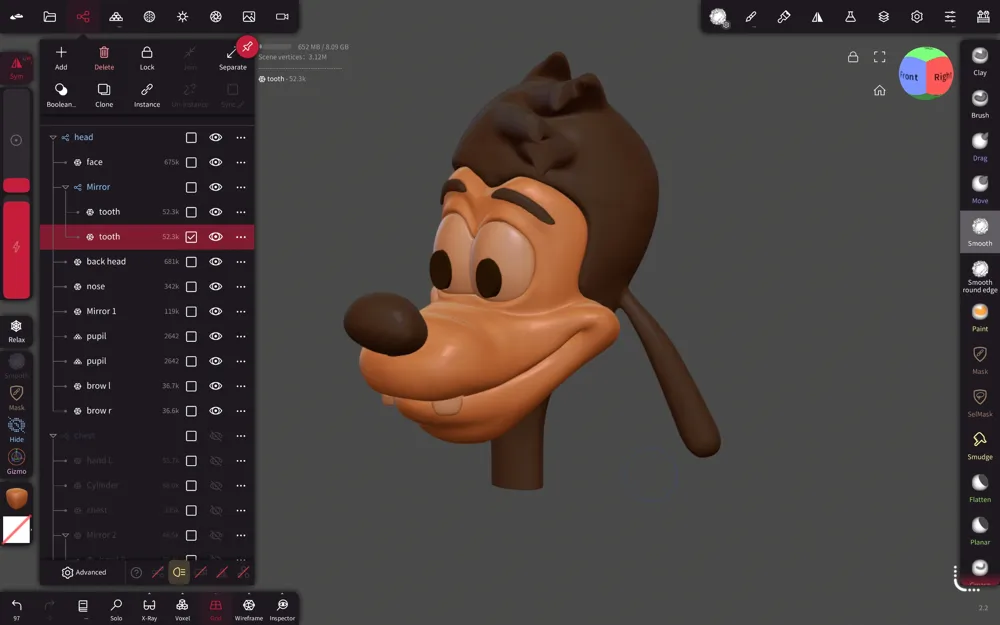This screenshot has height=625, width=1000.
Task: Open options menu for selected tooth
Action: click(240, 237)
